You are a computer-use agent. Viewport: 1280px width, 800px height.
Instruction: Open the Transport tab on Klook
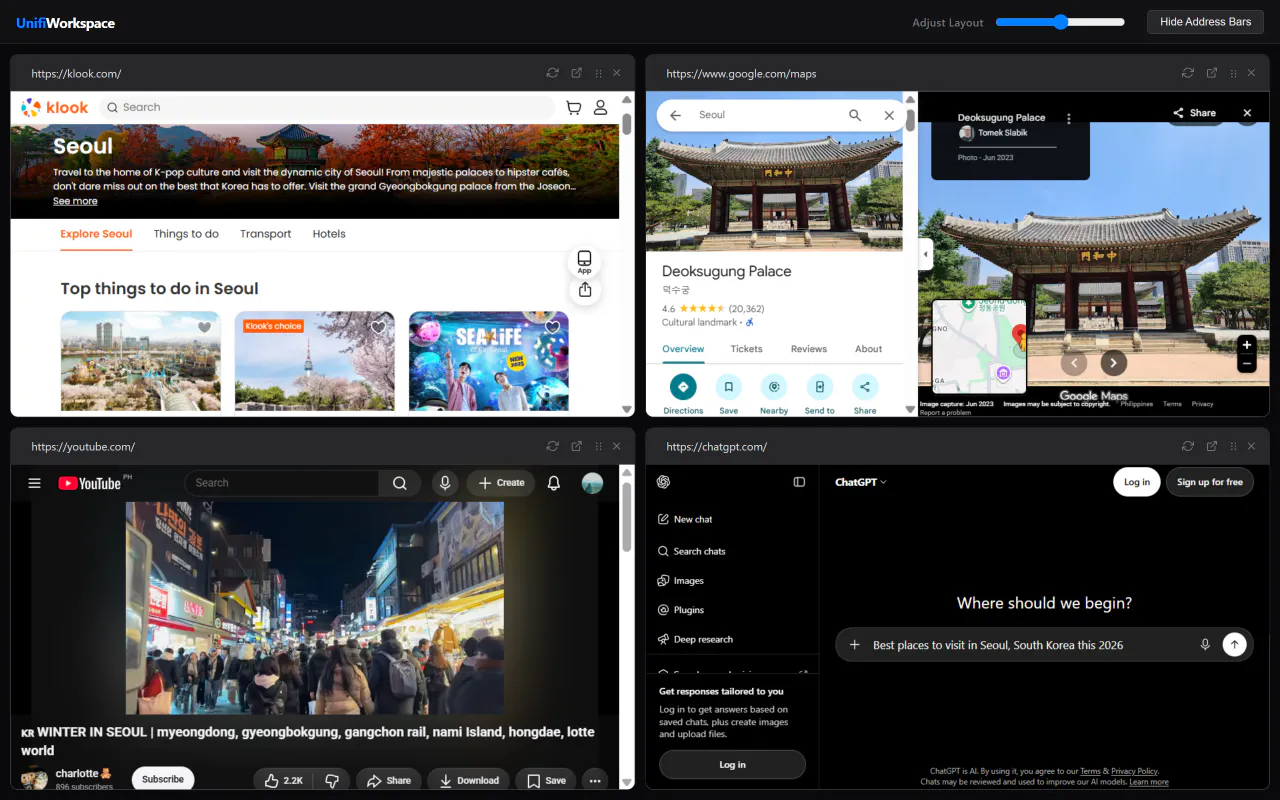point(266,234)
